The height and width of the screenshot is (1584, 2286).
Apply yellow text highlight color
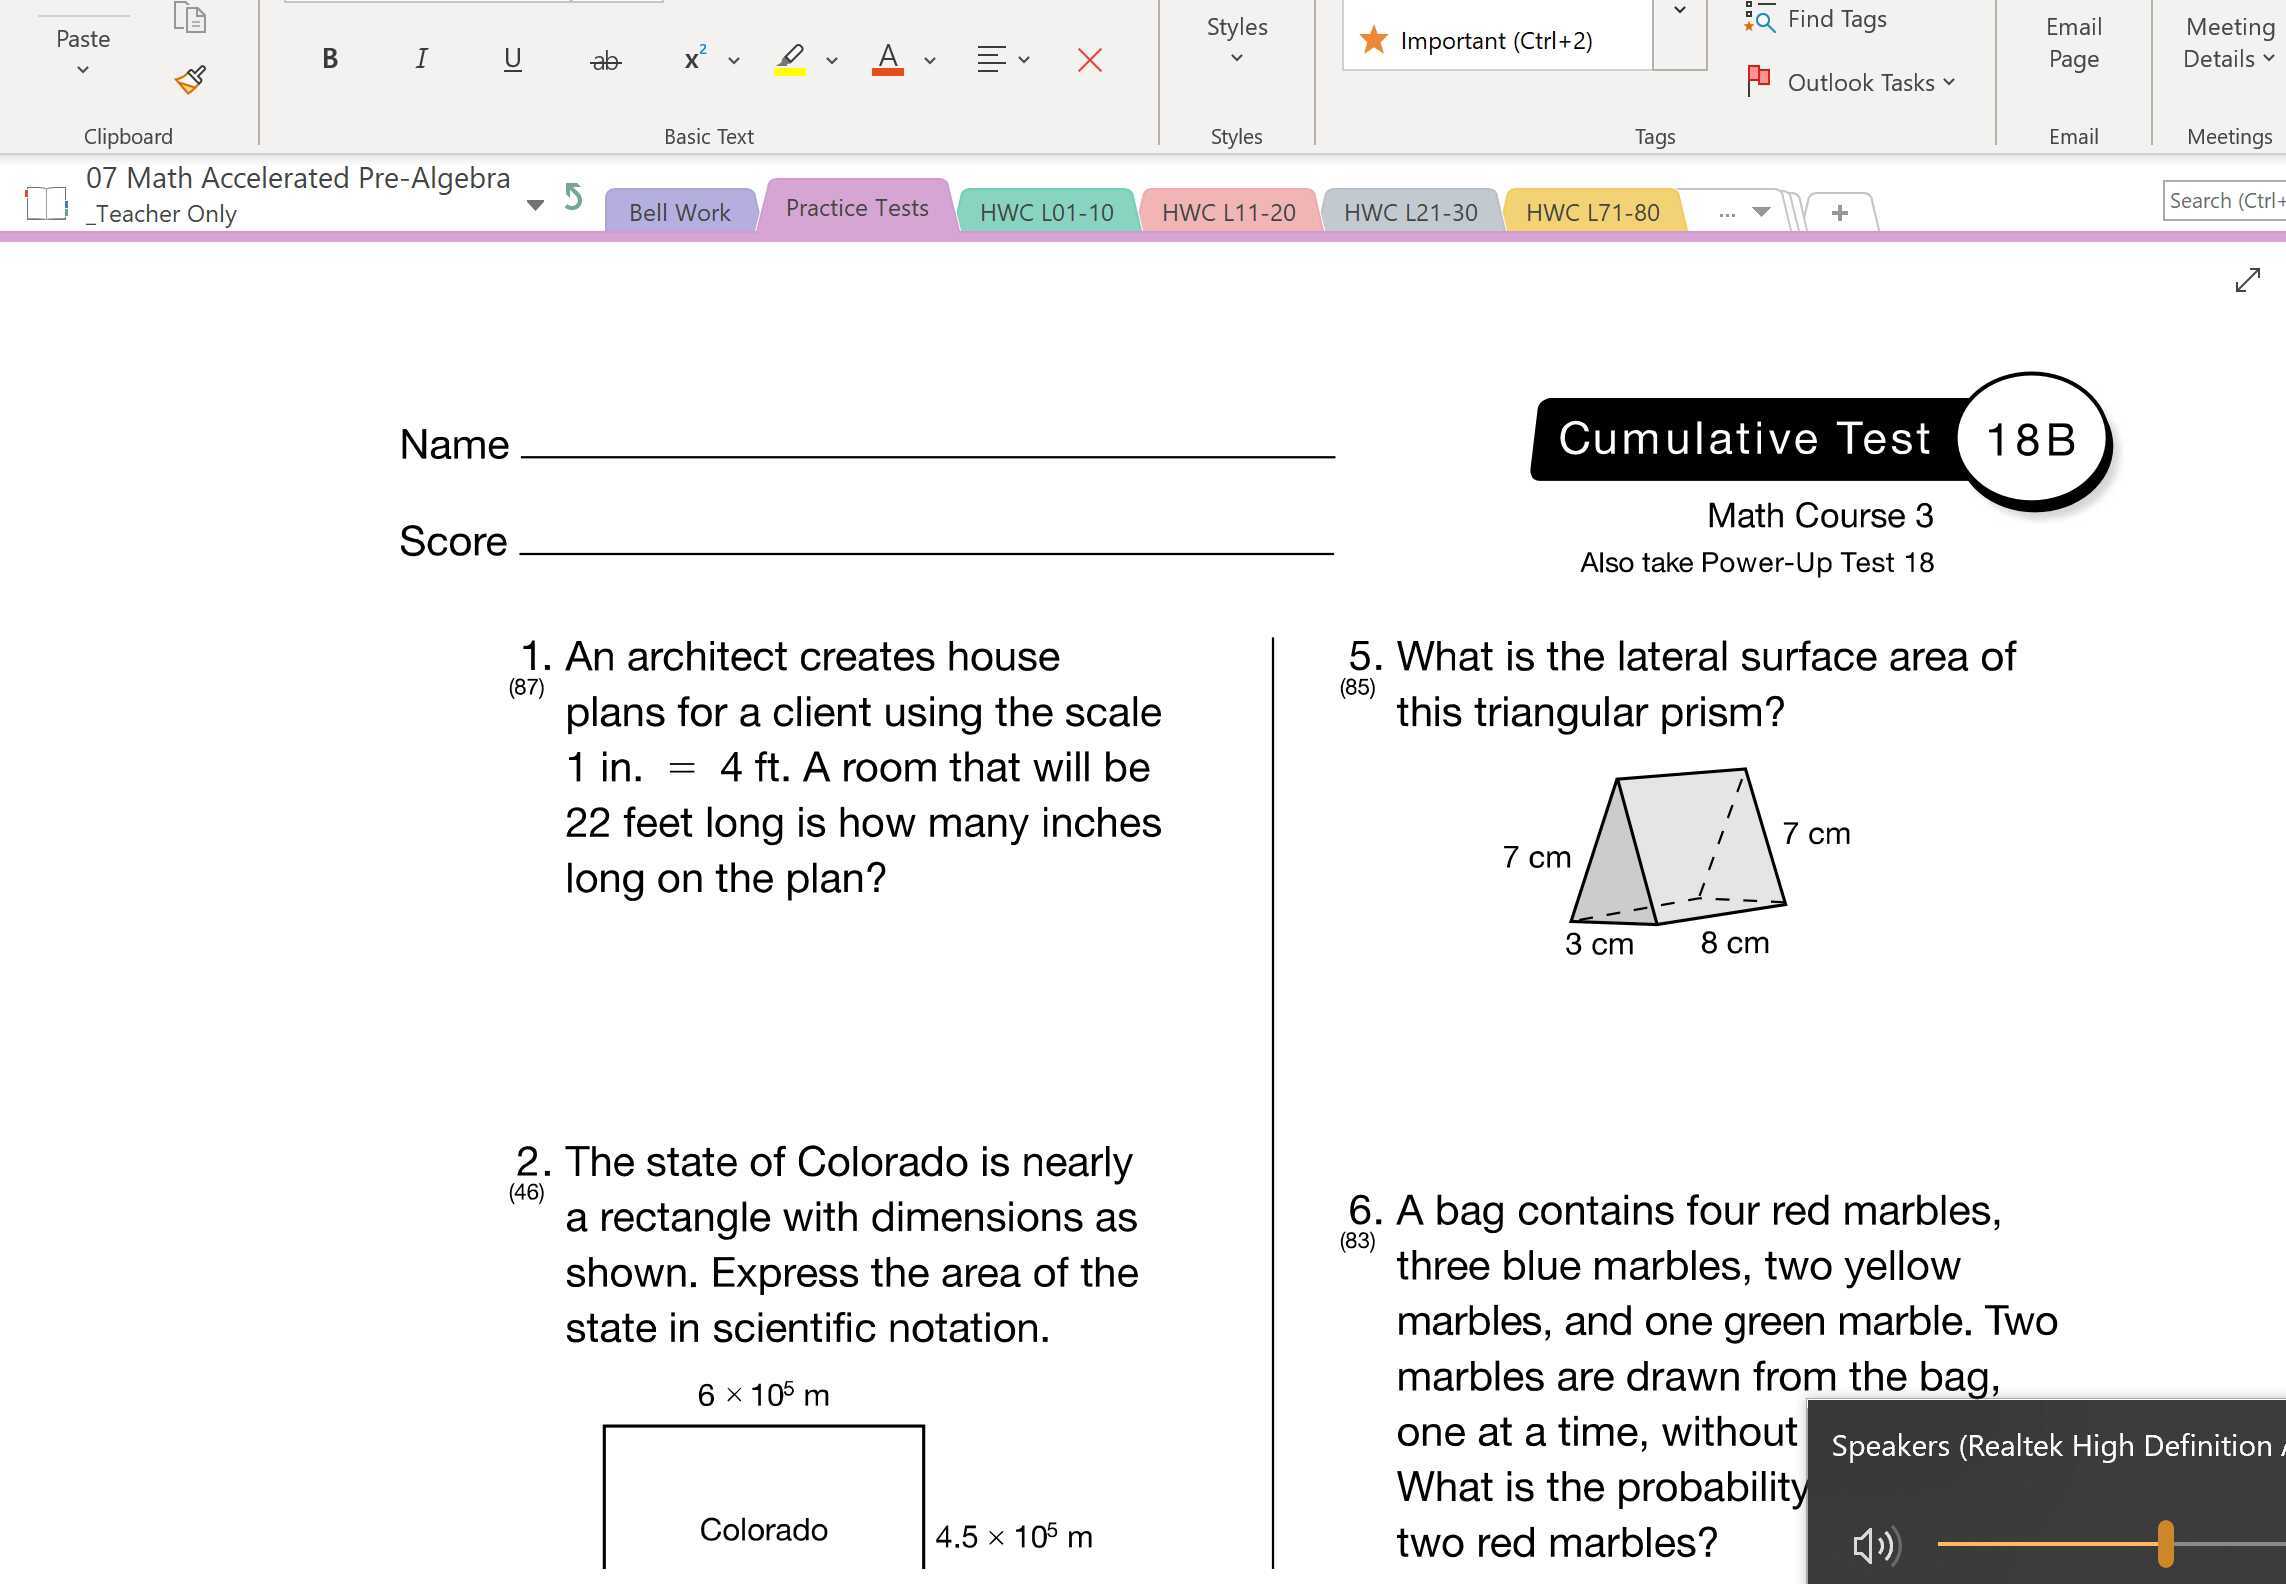pyautogui.click(x=790, y=59)
